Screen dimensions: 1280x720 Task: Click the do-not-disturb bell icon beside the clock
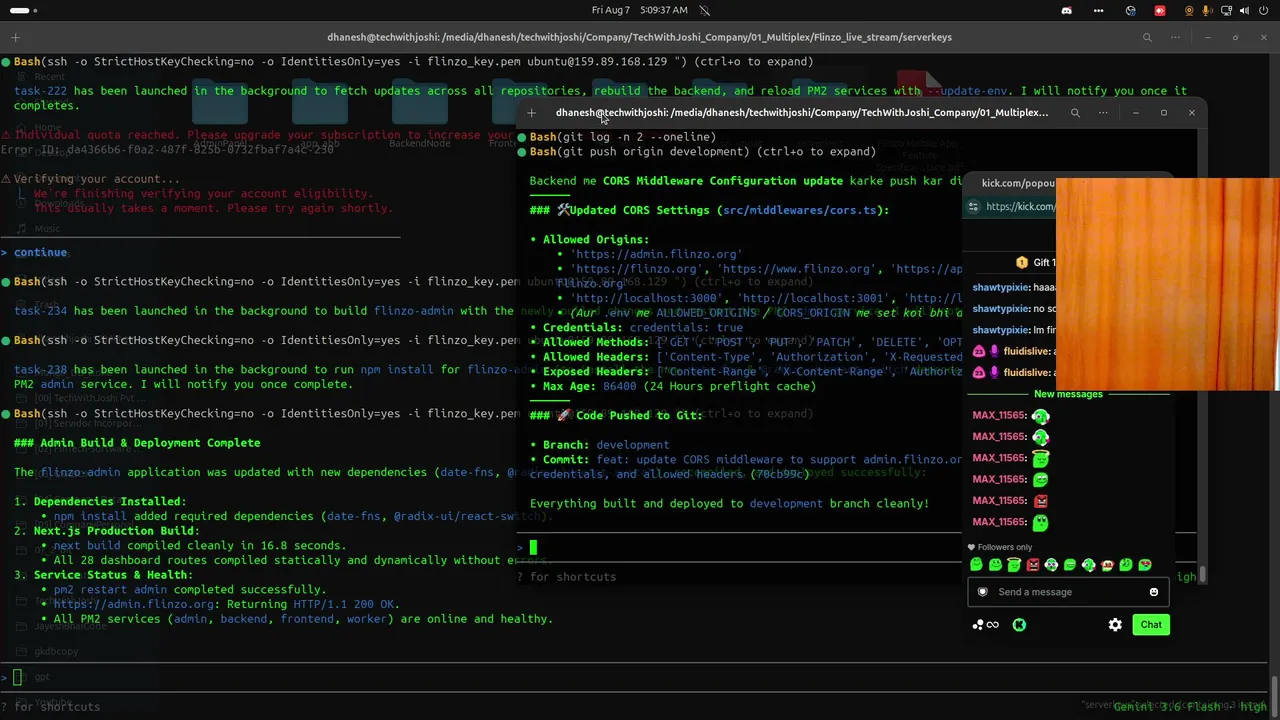point(705,10)
